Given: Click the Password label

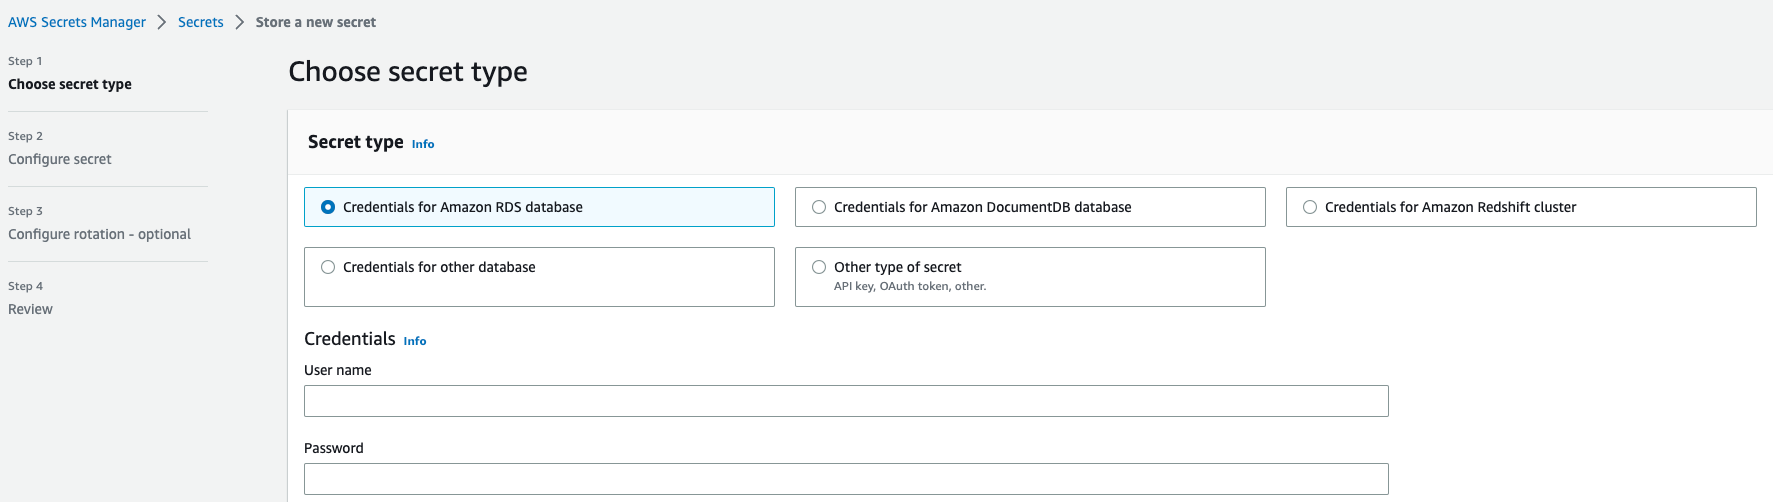Looking at the screenshot, I should [334, 448].
